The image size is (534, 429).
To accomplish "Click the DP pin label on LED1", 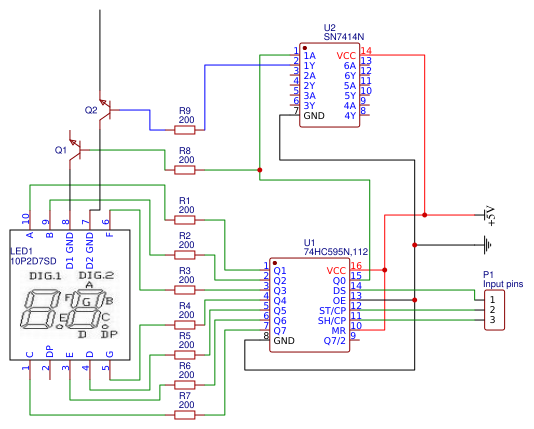I will (49, 351).
